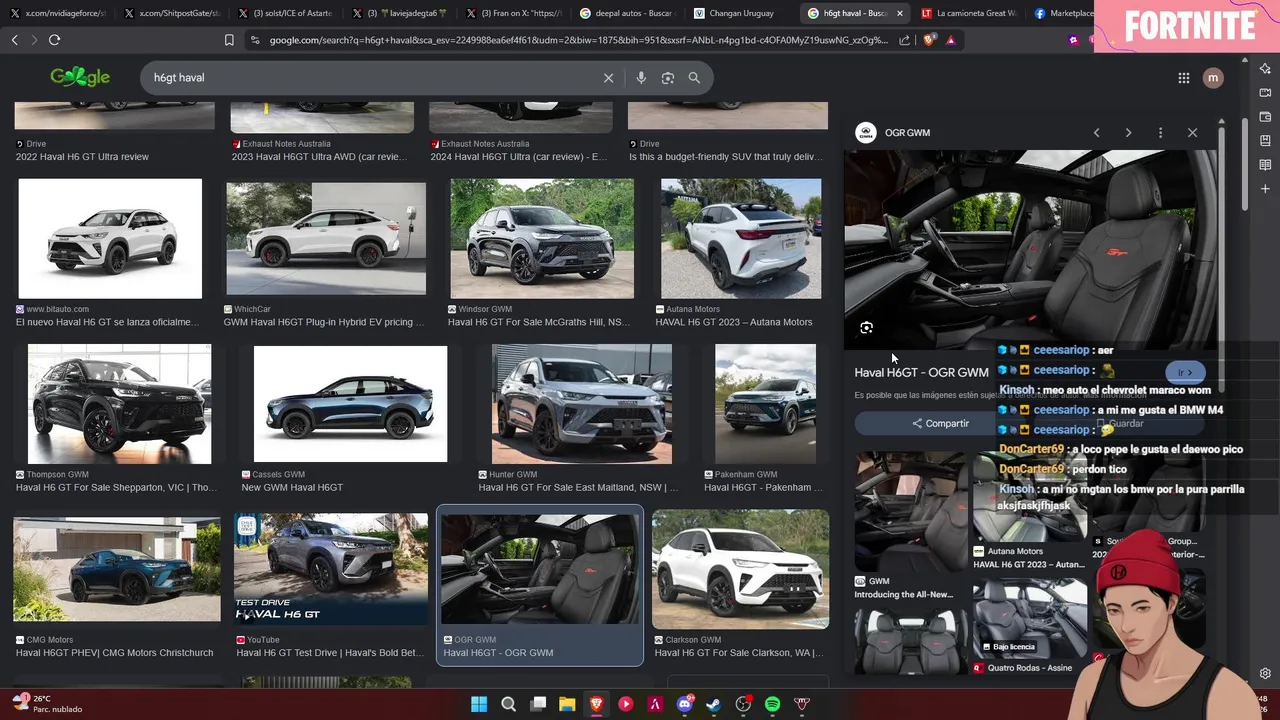1280x720 pixels.
Task: Open the Google apps grid
Action: pyautogui.click(x=1183, y=78)
